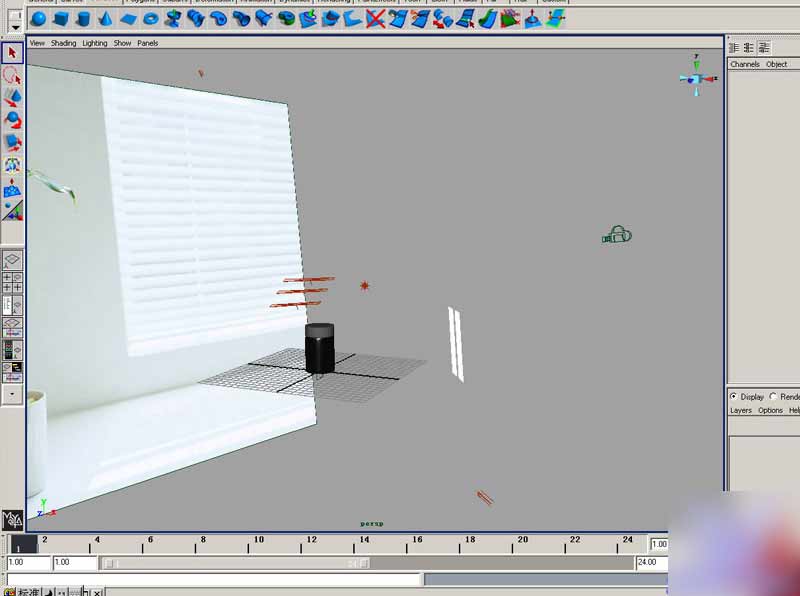This screenshot has height=596, width=800.
Task: Click the green and blue ring shelf icon
Action: pyautogui.click(x=287, y=19)
